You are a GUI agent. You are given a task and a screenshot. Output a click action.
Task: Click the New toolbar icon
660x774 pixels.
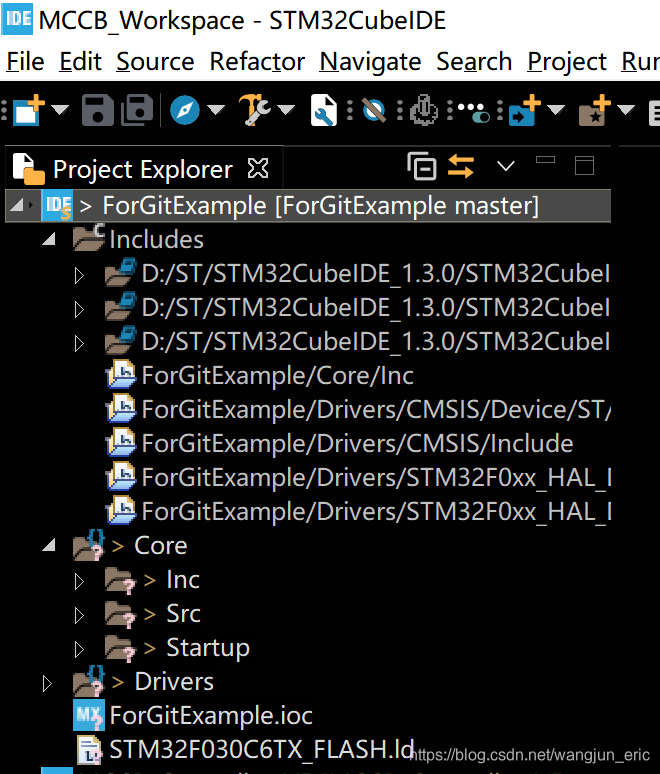[29, 110]
